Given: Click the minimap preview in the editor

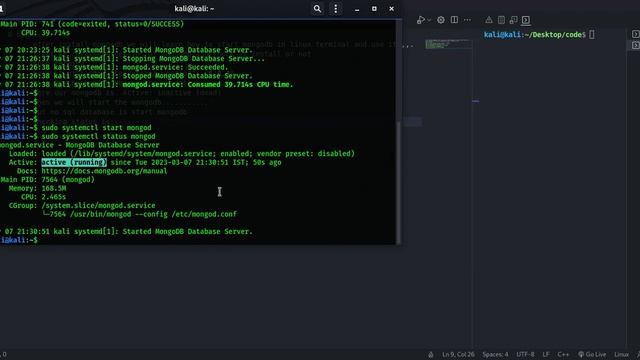Looking at the screenshot, I should [x=449, y=44].
